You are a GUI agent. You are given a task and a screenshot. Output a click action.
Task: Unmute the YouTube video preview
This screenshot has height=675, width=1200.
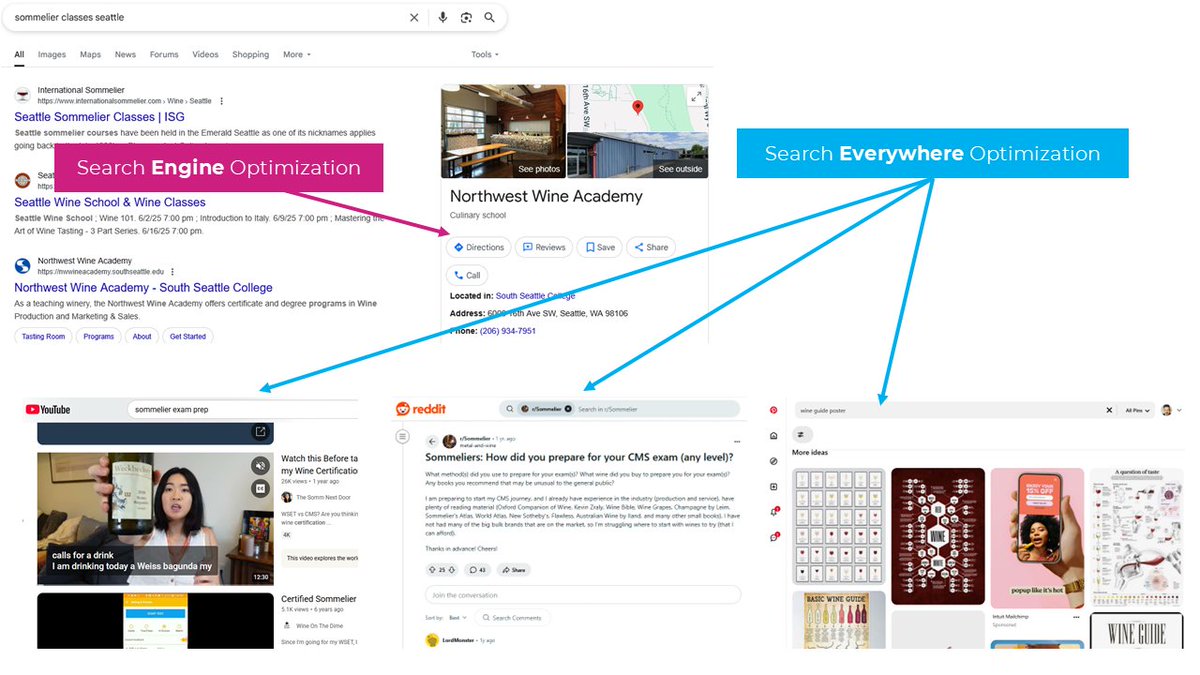click(x=260, y=465)
